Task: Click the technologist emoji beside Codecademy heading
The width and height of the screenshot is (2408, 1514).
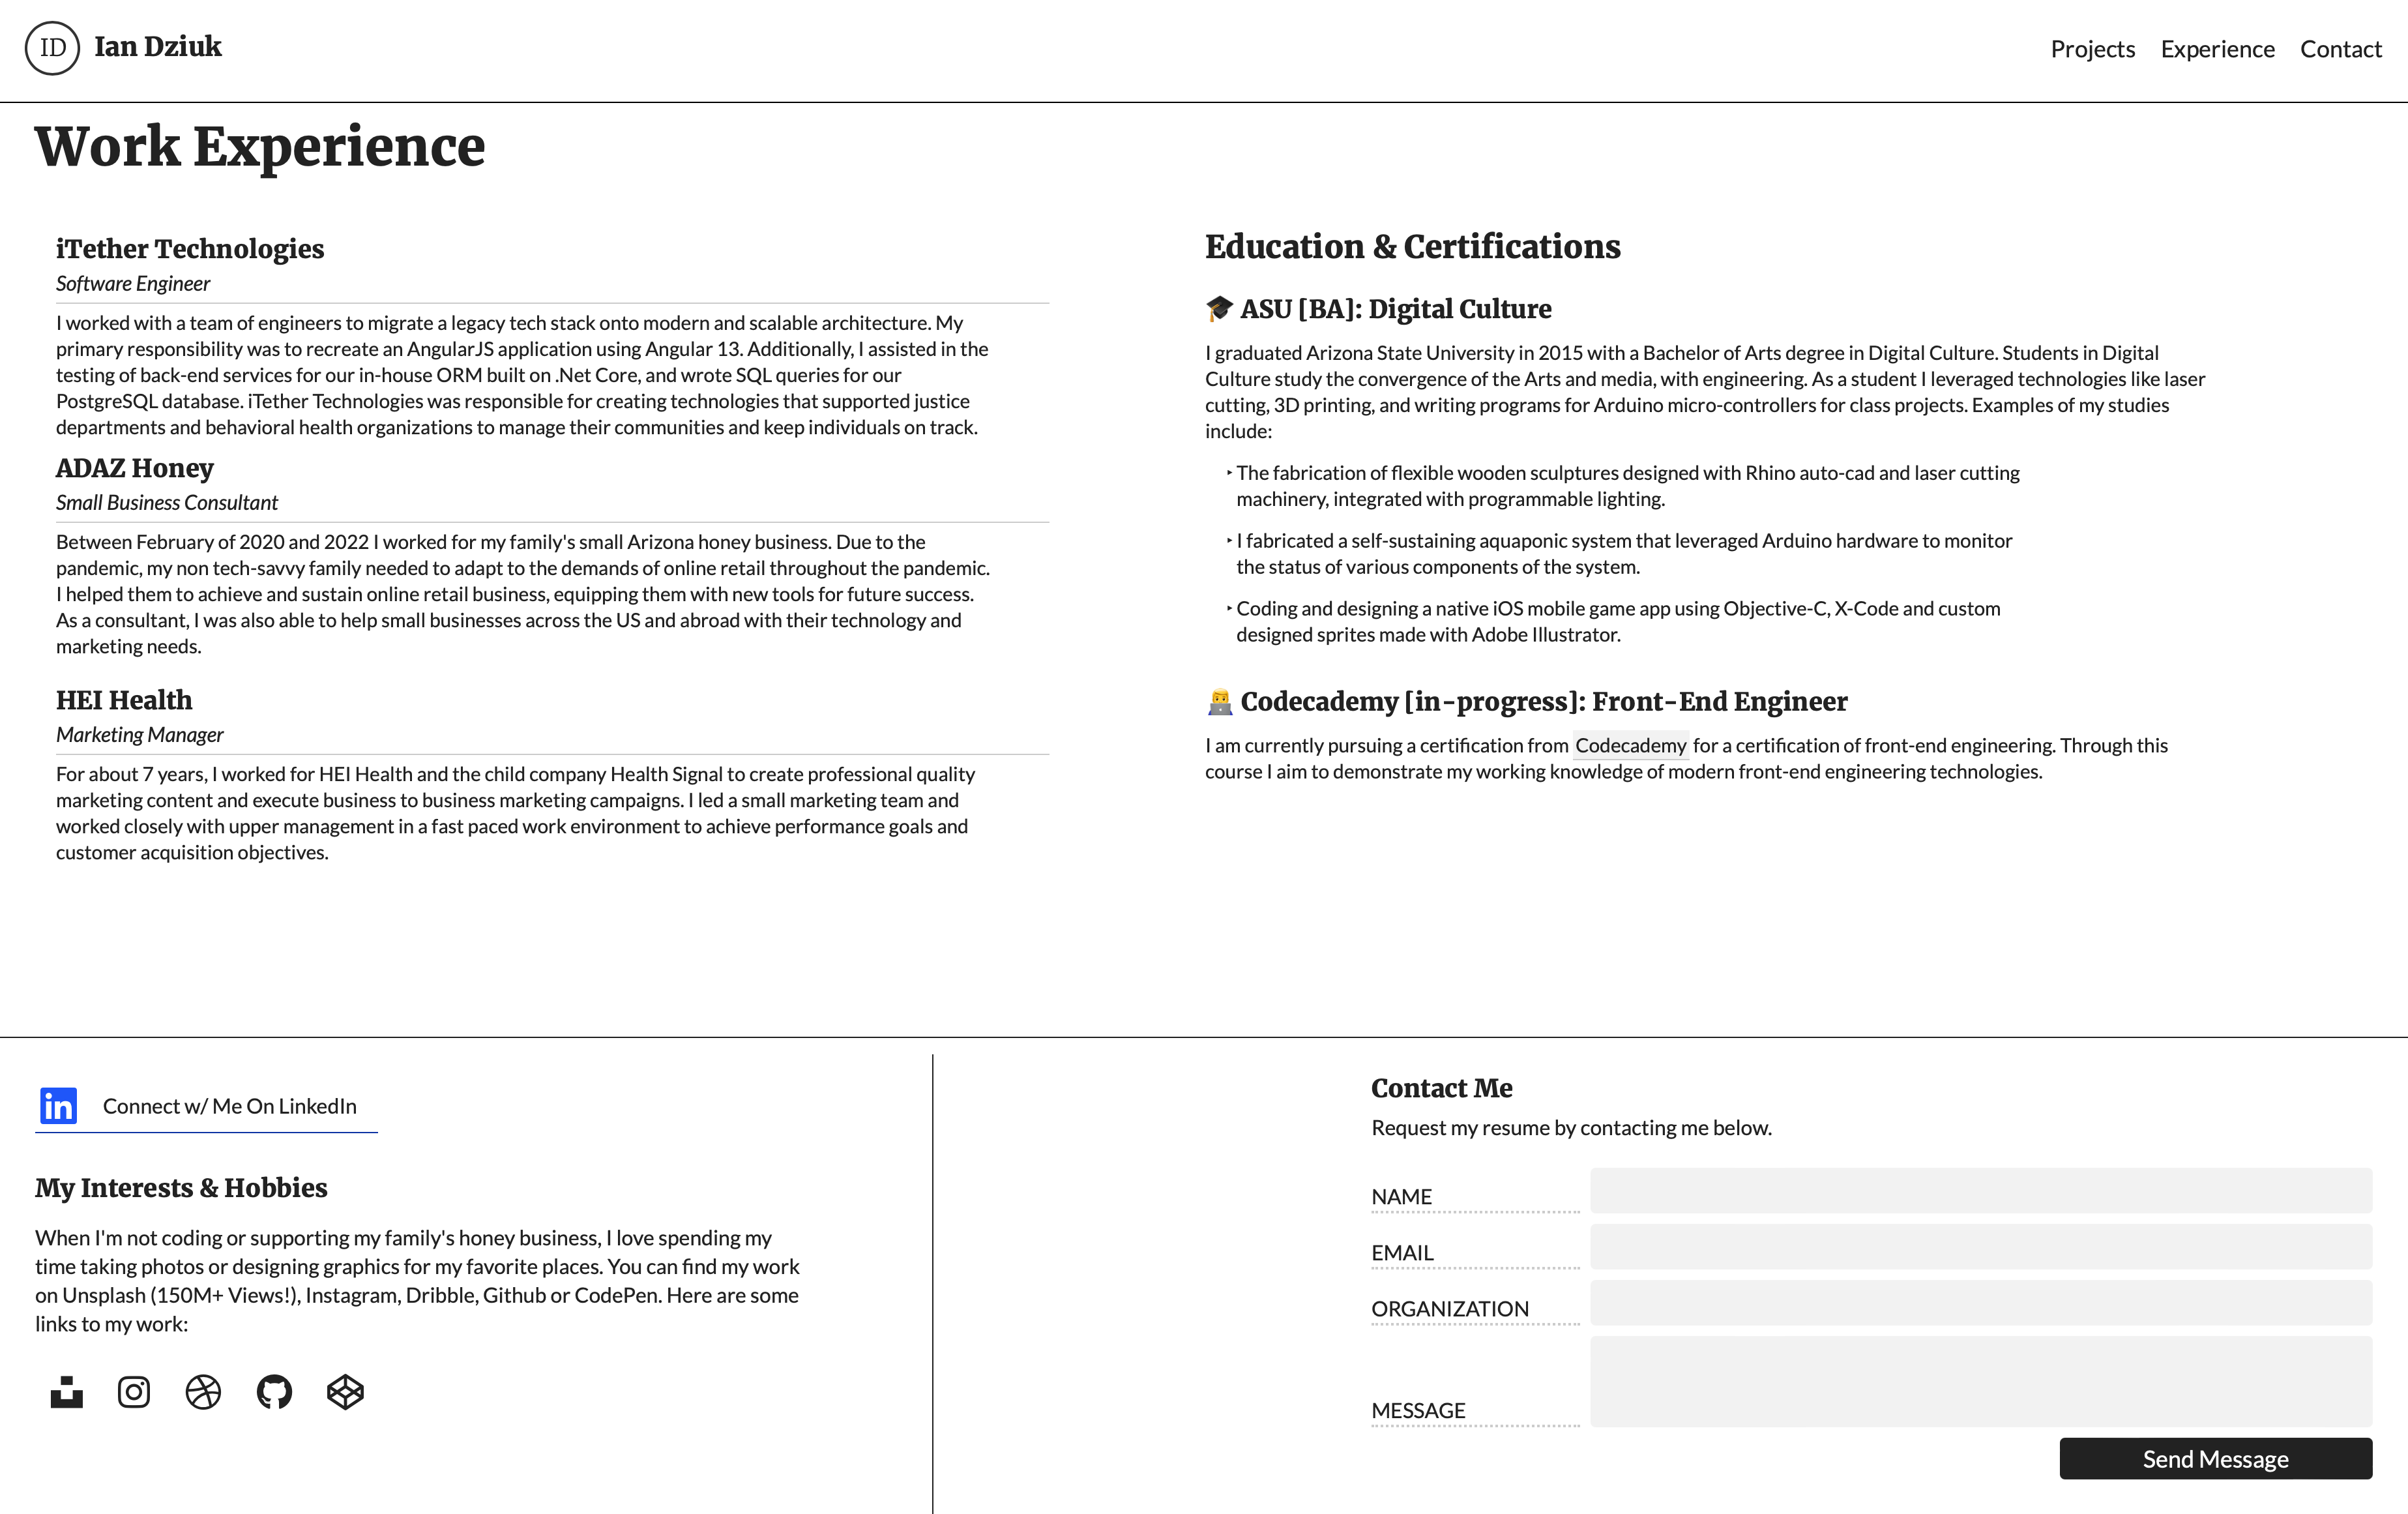Action: [1219, 702]
